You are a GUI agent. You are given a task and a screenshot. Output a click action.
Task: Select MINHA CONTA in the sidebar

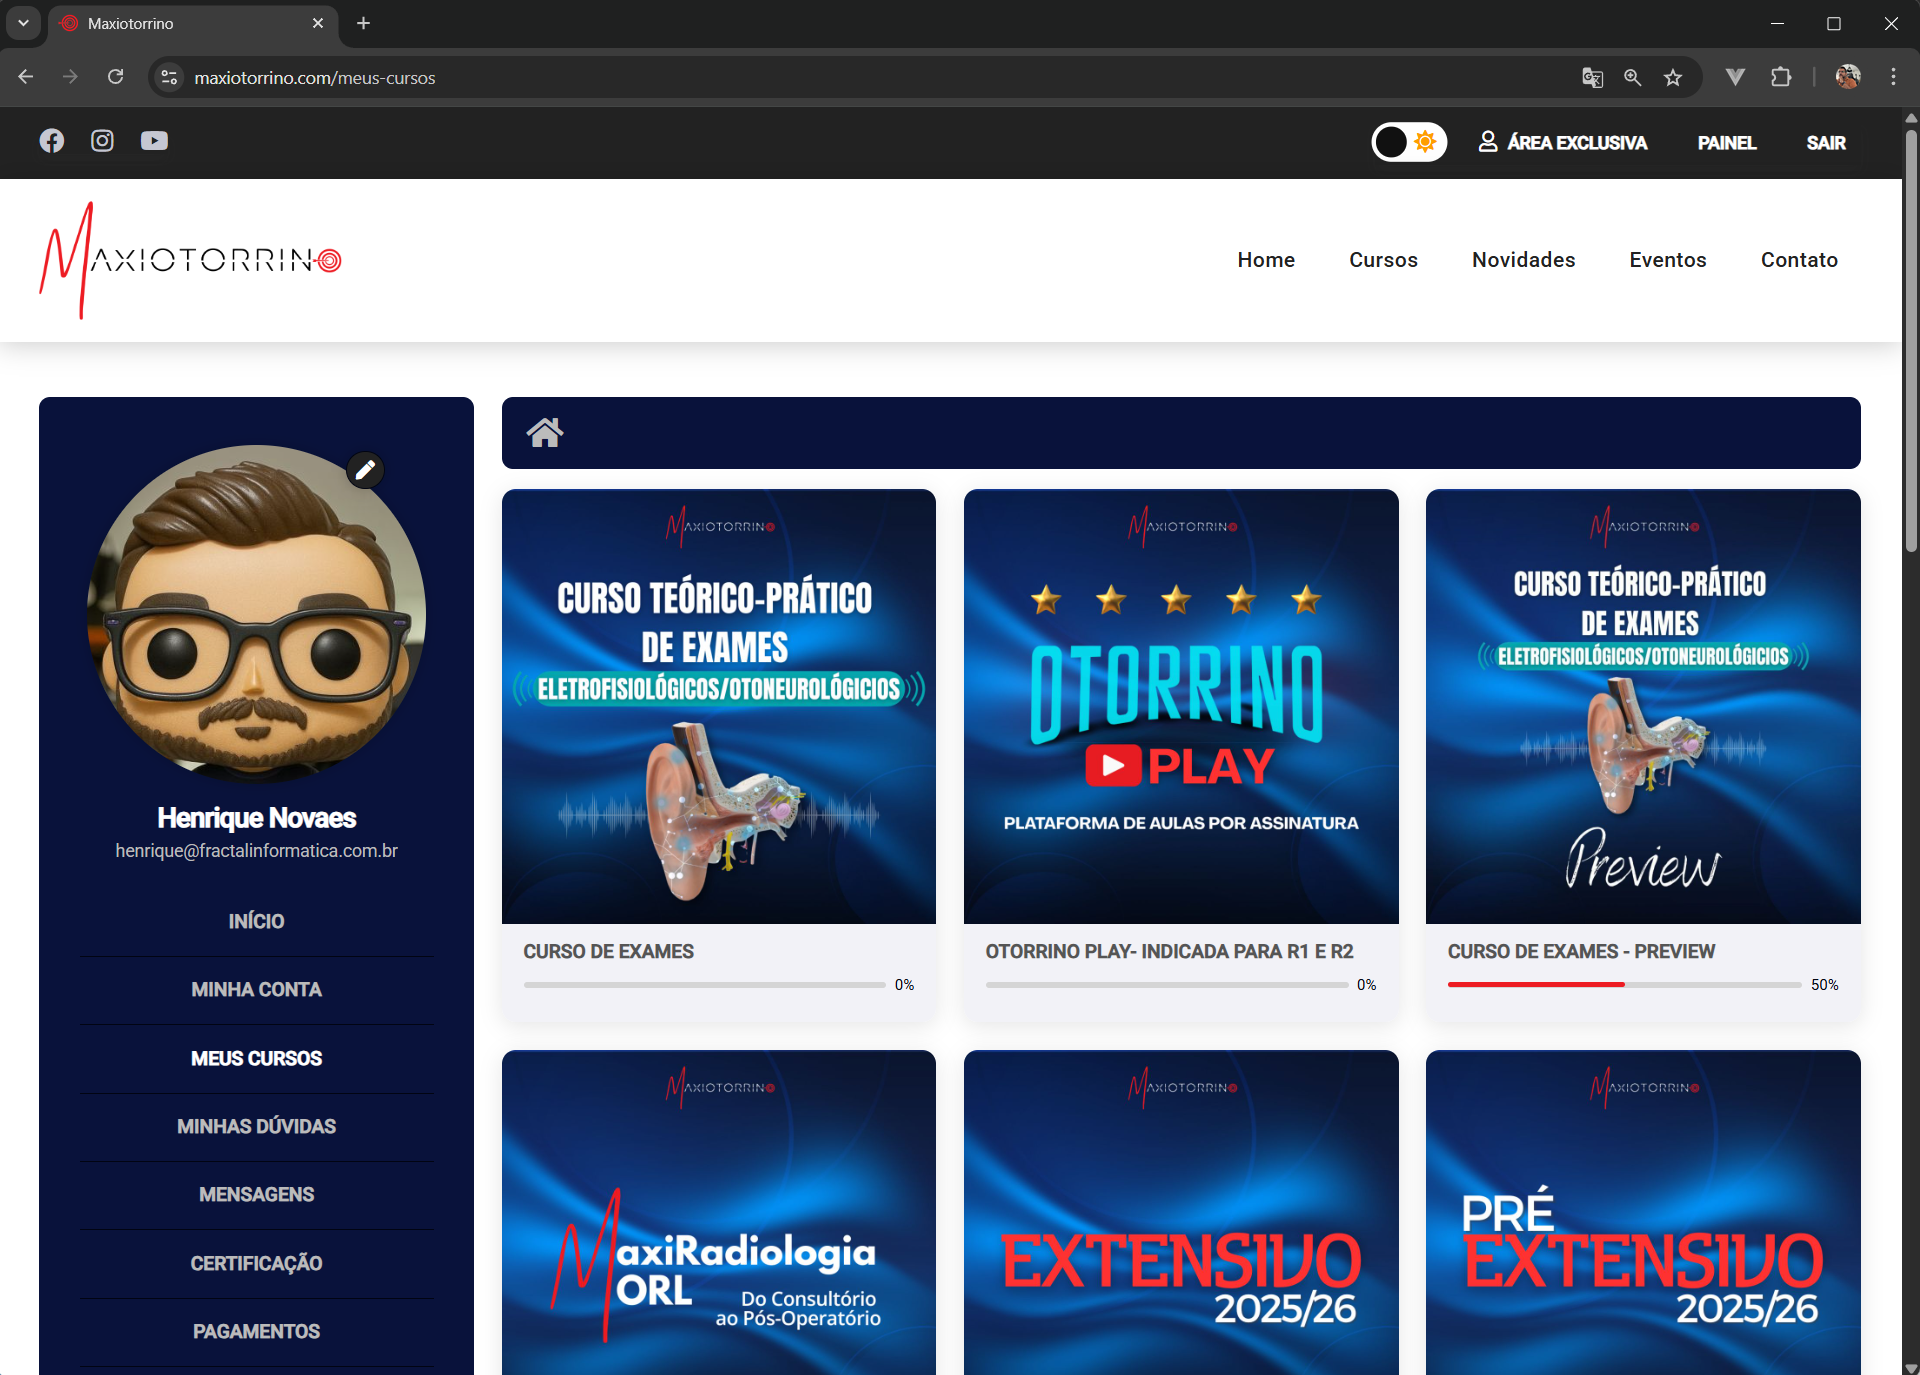[257, 990]
